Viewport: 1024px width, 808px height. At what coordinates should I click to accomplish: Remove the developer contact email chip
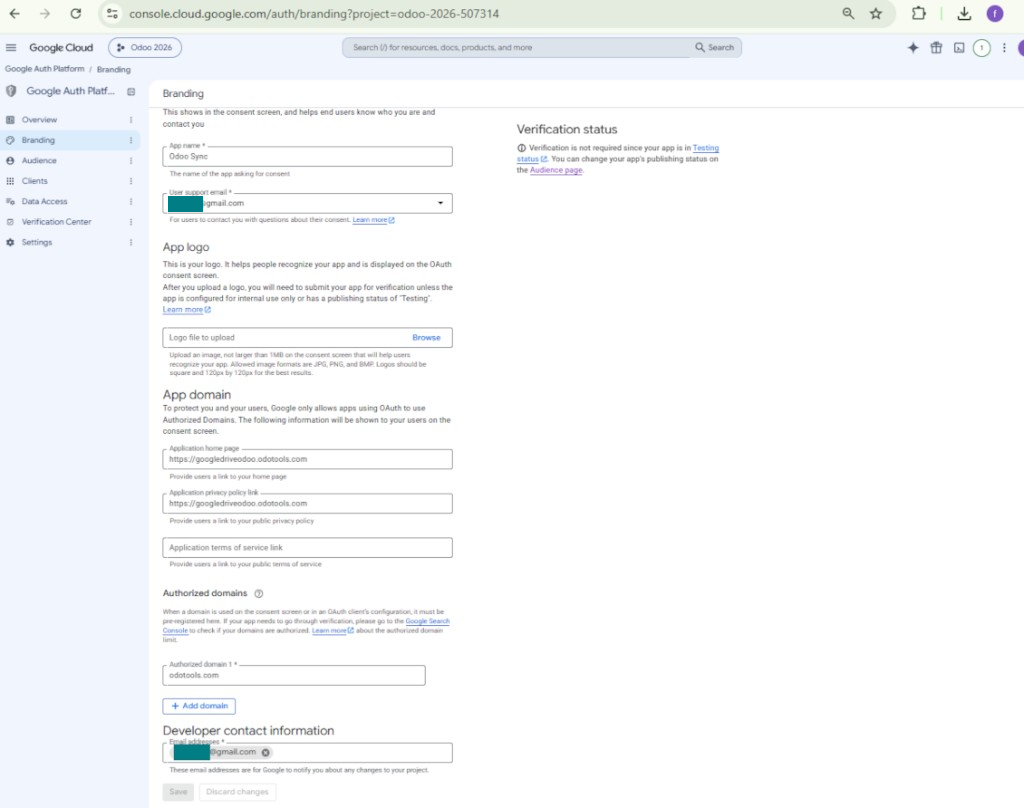[x=266, y=752]
